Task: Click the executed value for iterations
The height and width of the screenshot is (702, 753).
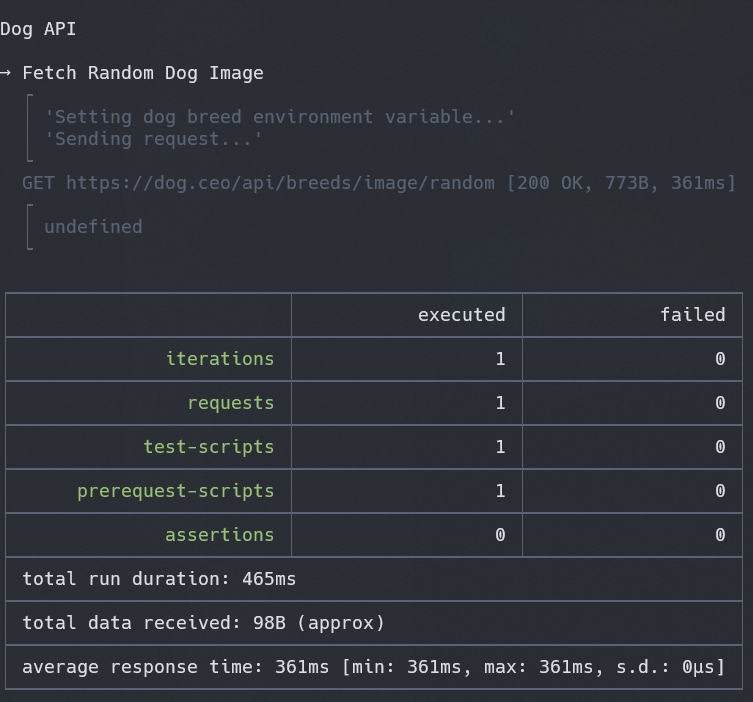Action: [500, 359]
